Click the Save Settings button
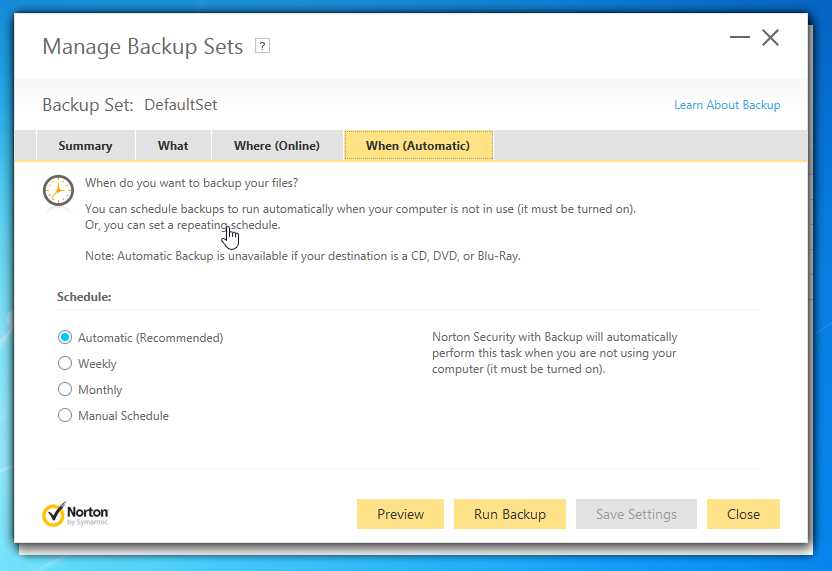Screen dimensions: 832x571 pyautogui.click(x=636, y=514)
